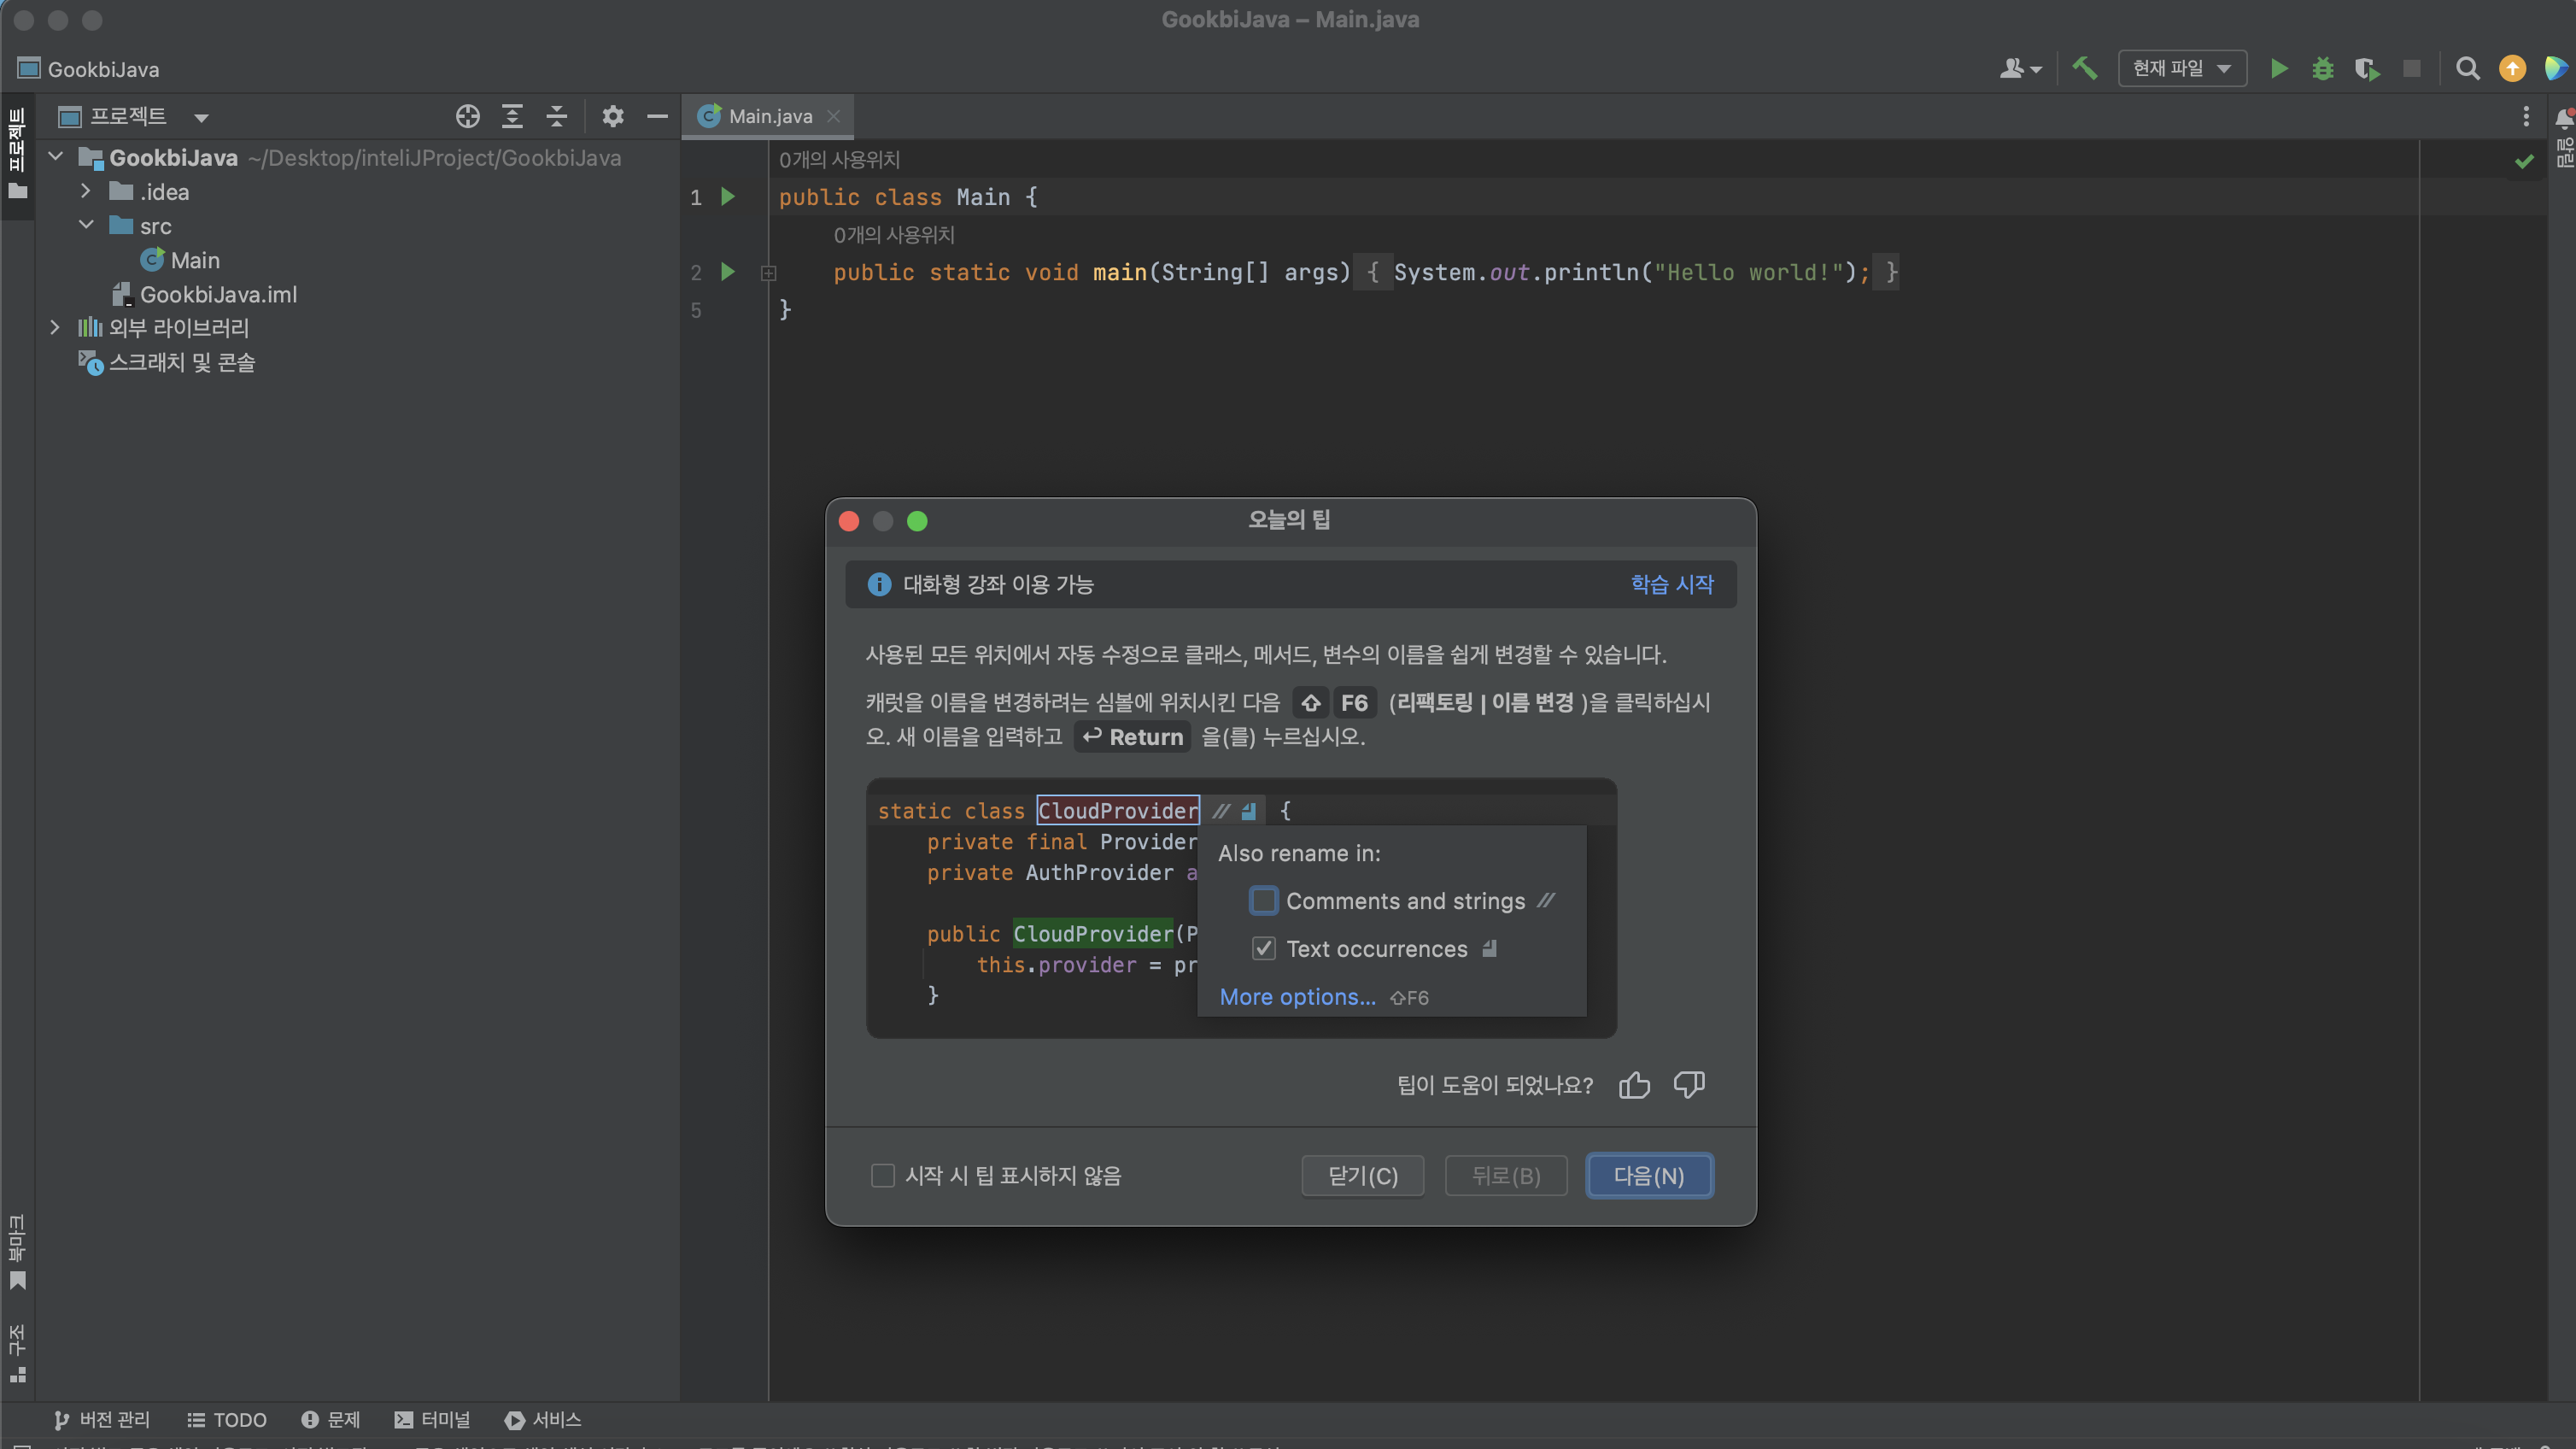Click the Next (다음) tip button
The width and height of the screenshot is (2576, 1449).
(1649, 1175)
